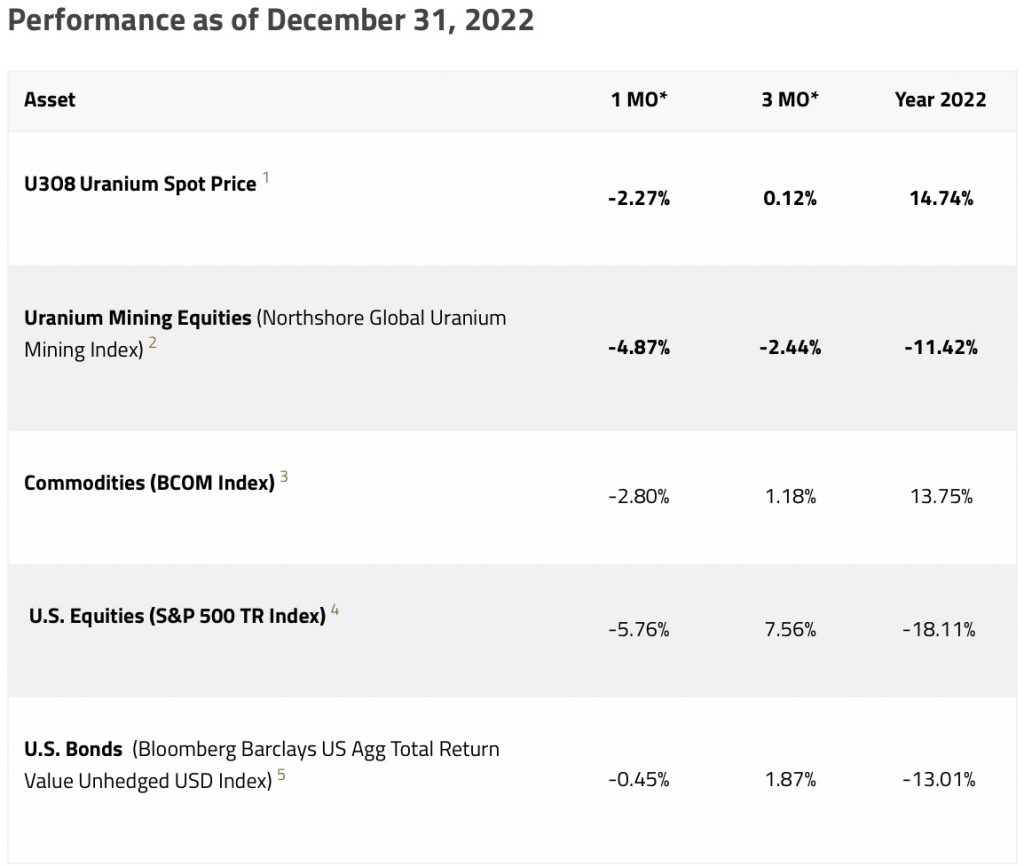Click the U.S. Bonds row label

(73, 749)
